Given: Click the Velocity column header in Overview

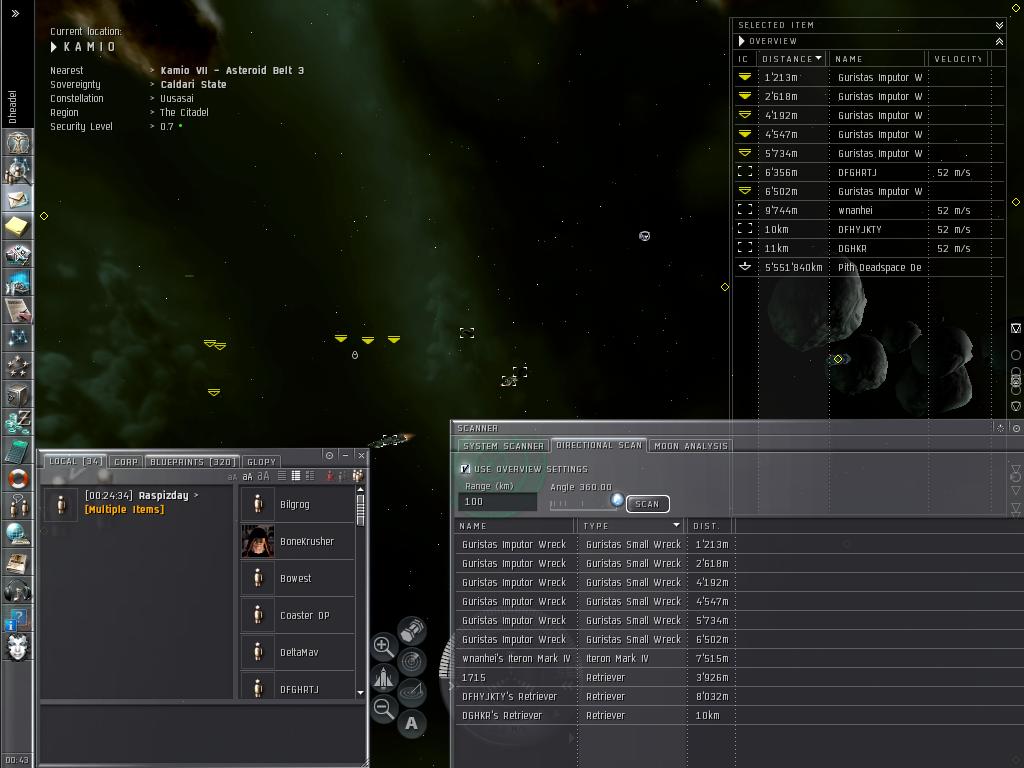Looking at the screenshot, I should pyautogui.click(x=958, y=59).
